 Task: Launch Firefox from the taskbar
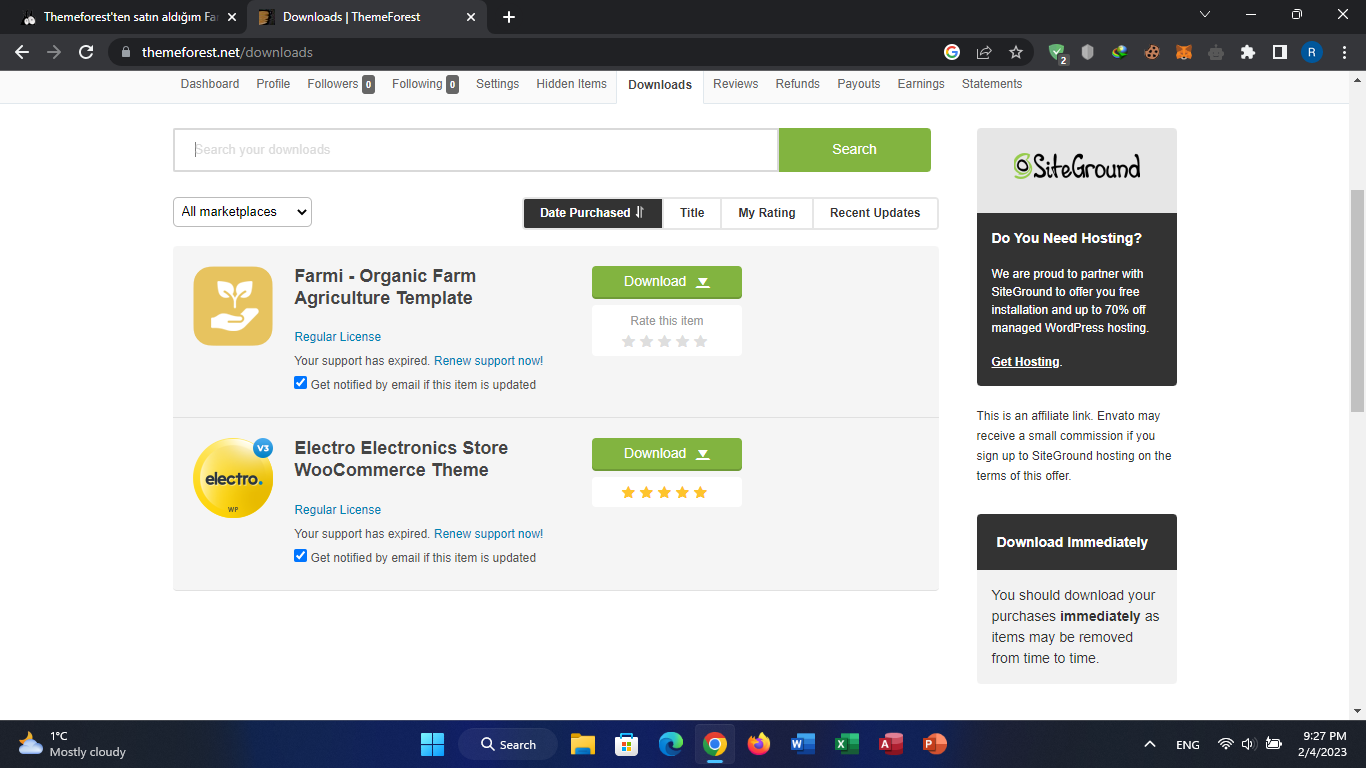(759, 744)
